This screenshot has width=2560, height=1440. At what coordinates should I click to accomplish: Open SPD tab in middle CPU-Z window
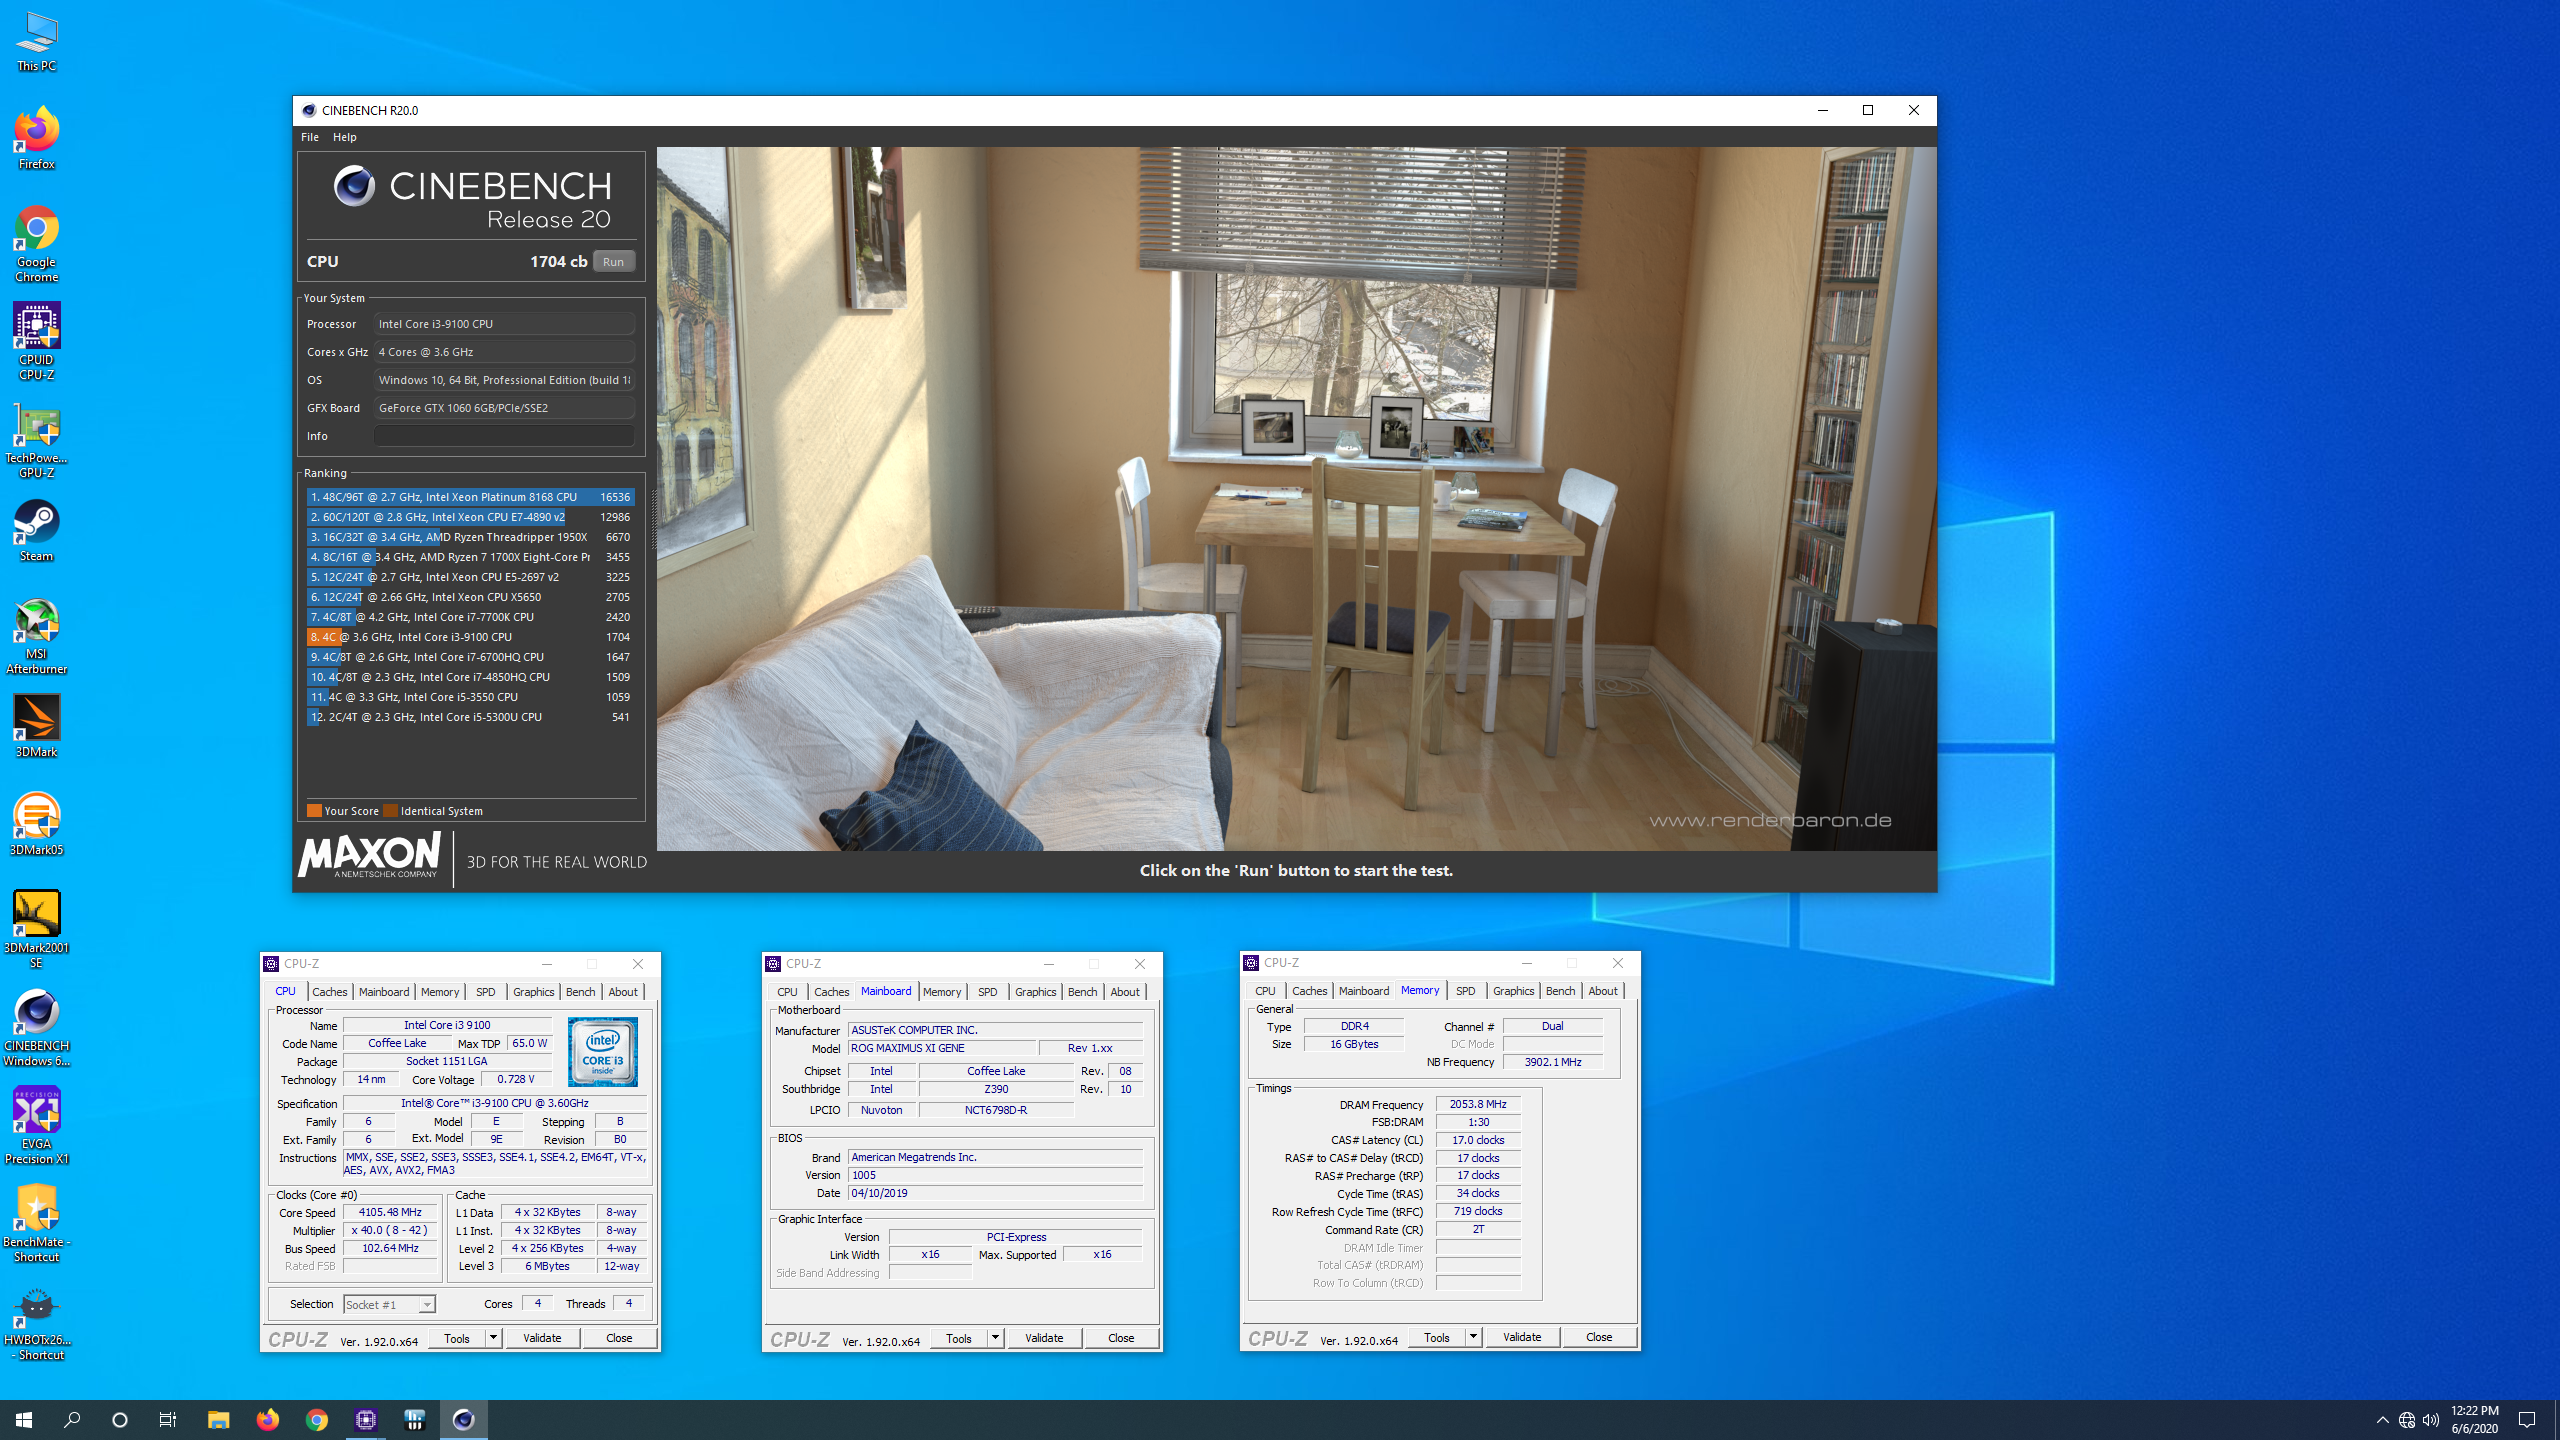point(987,992)
